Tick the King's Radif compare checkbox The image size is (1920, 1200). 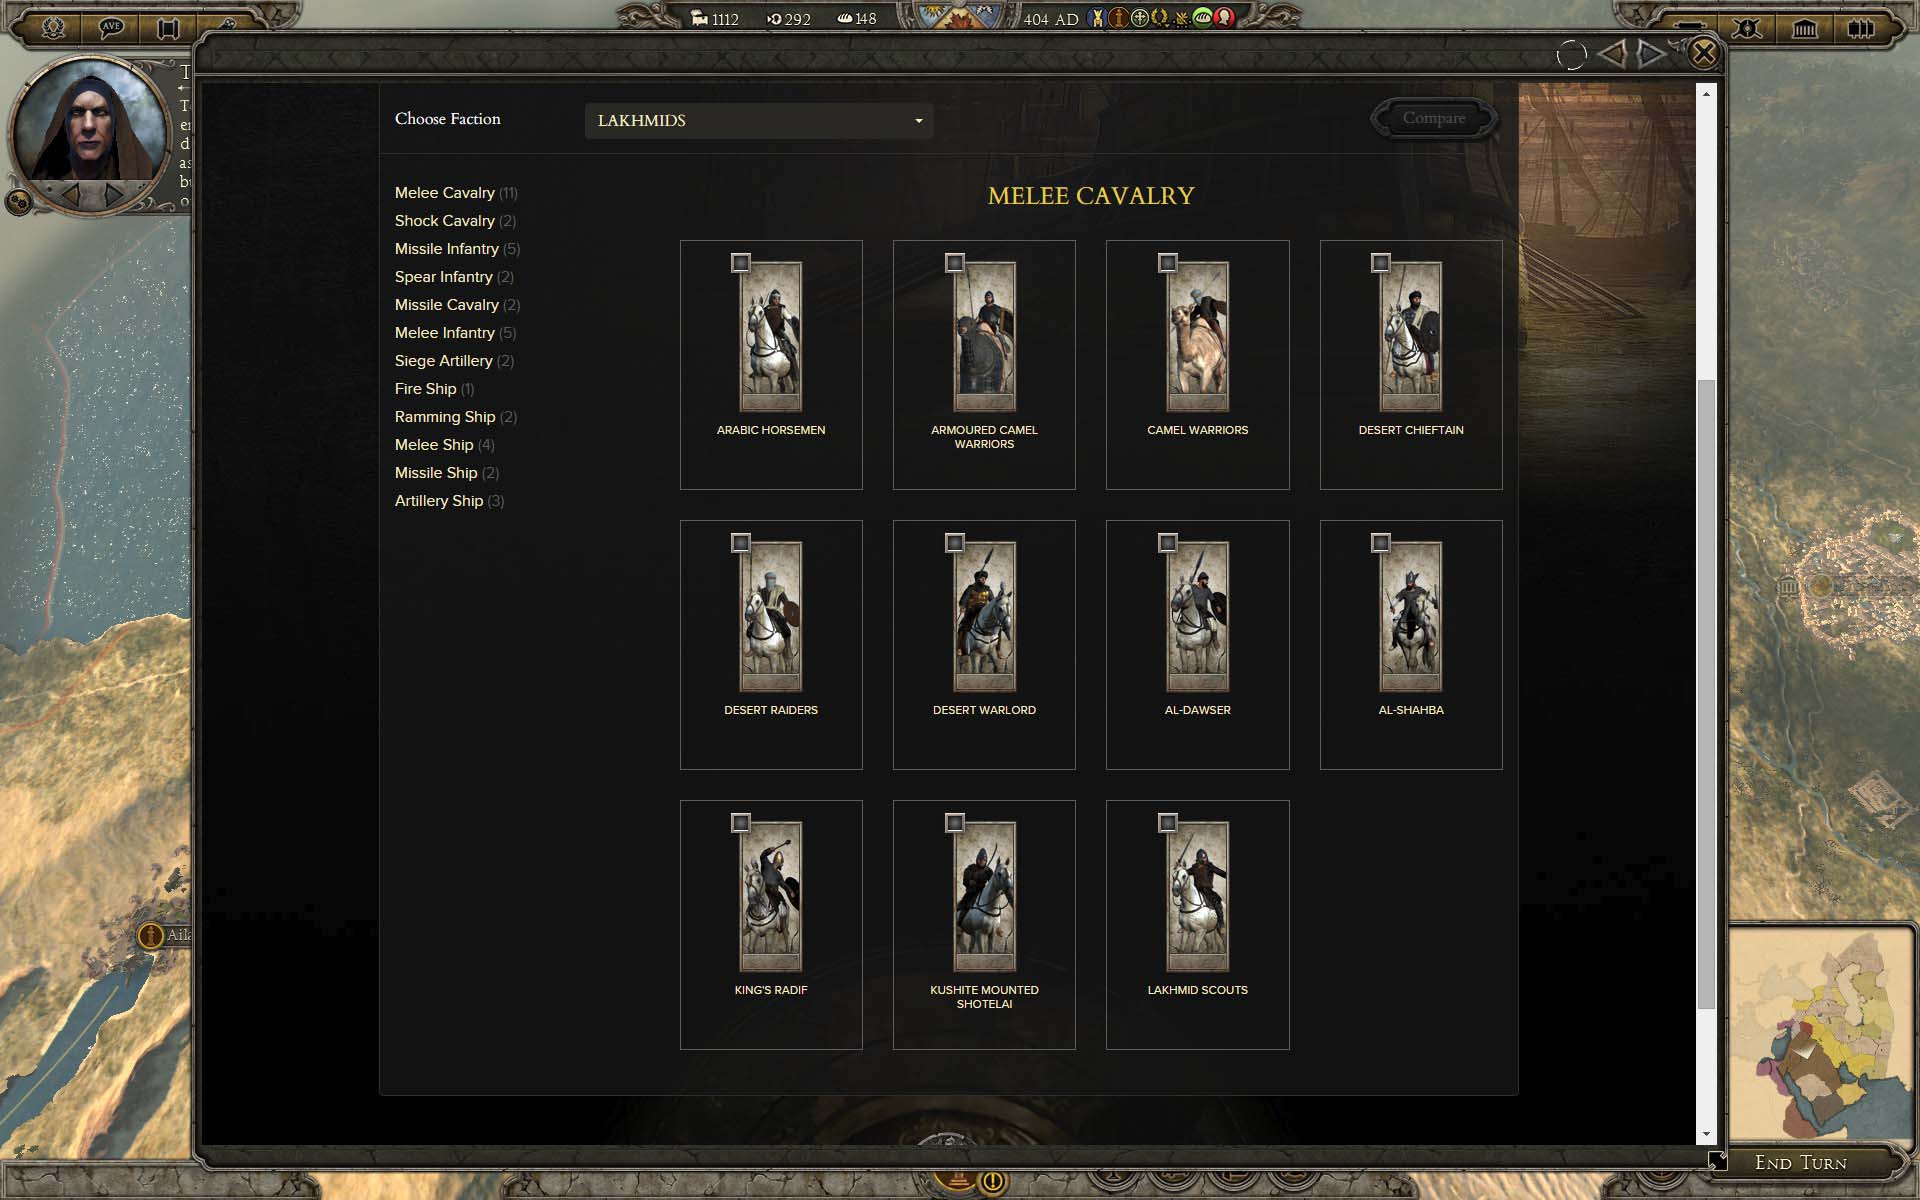point(741,823)
